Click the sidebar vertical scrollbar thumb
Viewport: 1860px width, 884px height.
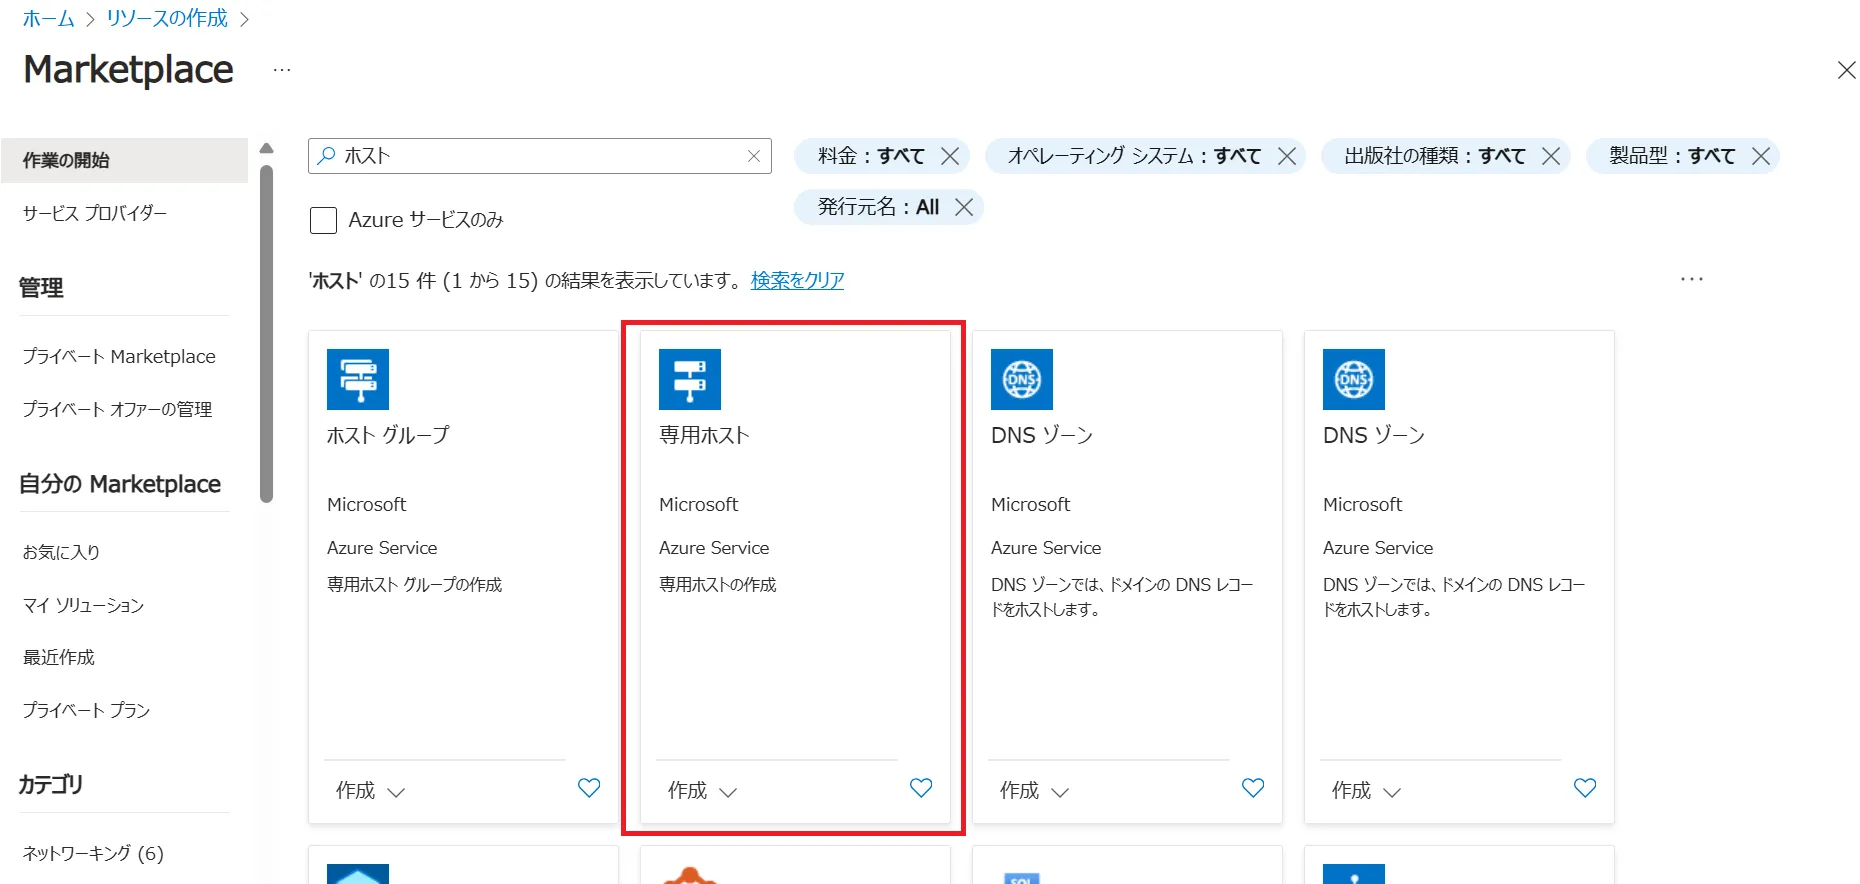click(266, 334)
